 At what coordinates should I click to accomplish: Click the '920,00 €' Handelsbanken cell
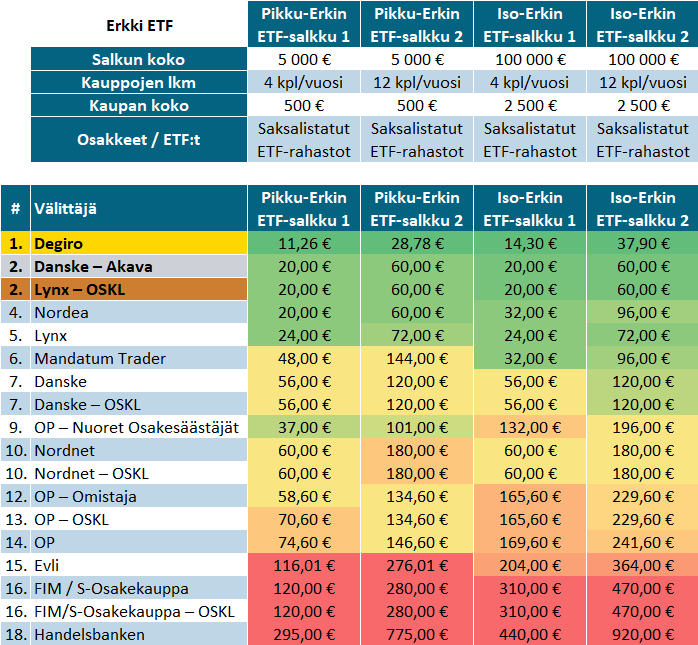point(643,634)
